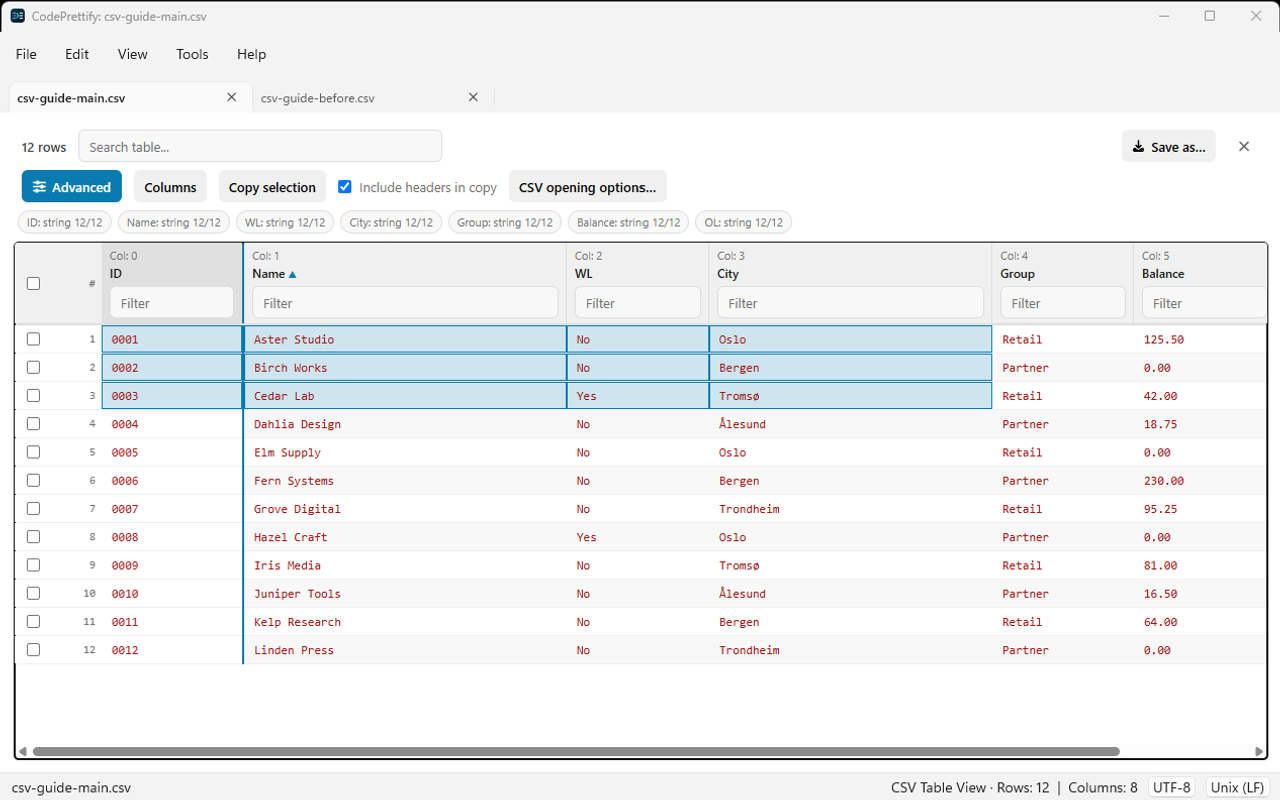Click the Balance column filter field

pos(1204,302)
